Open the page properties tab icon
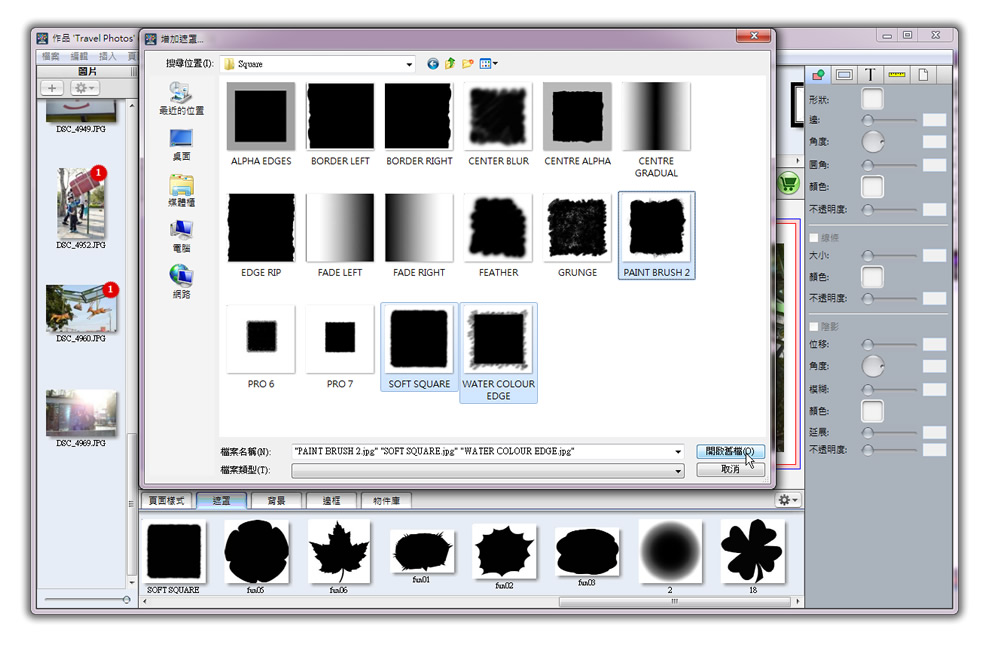This screenshot has height=645, width=992. (924, 75)
